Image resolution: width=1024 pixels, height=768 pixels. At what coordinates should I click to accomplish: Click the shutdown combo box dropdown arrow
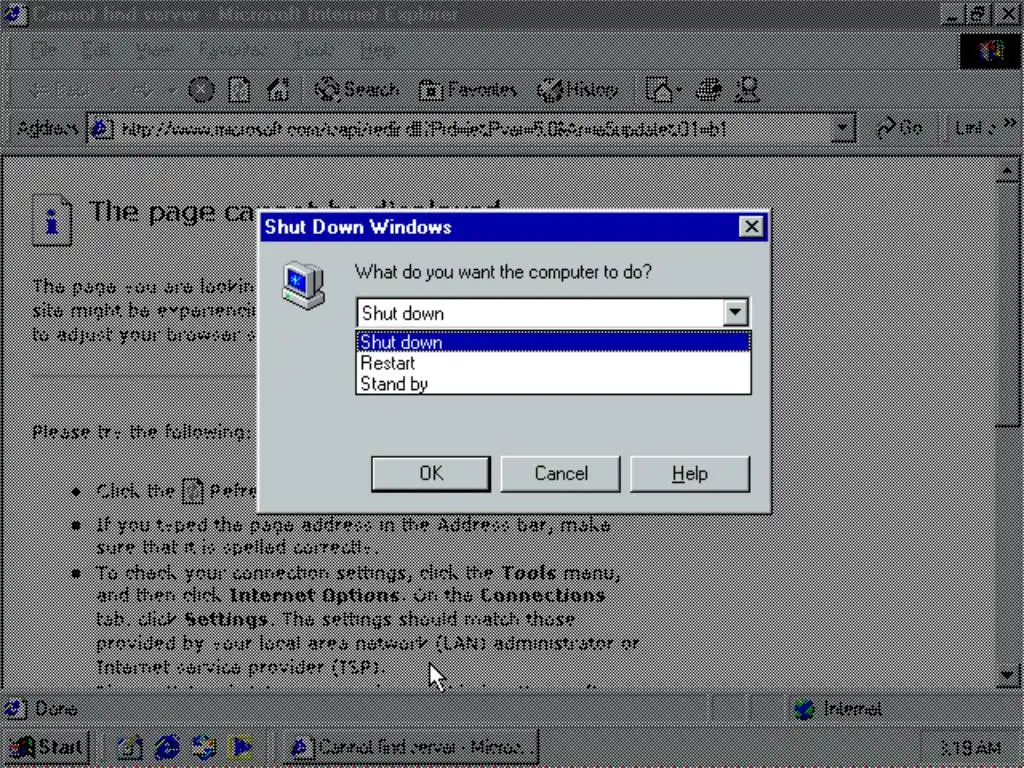735,313
